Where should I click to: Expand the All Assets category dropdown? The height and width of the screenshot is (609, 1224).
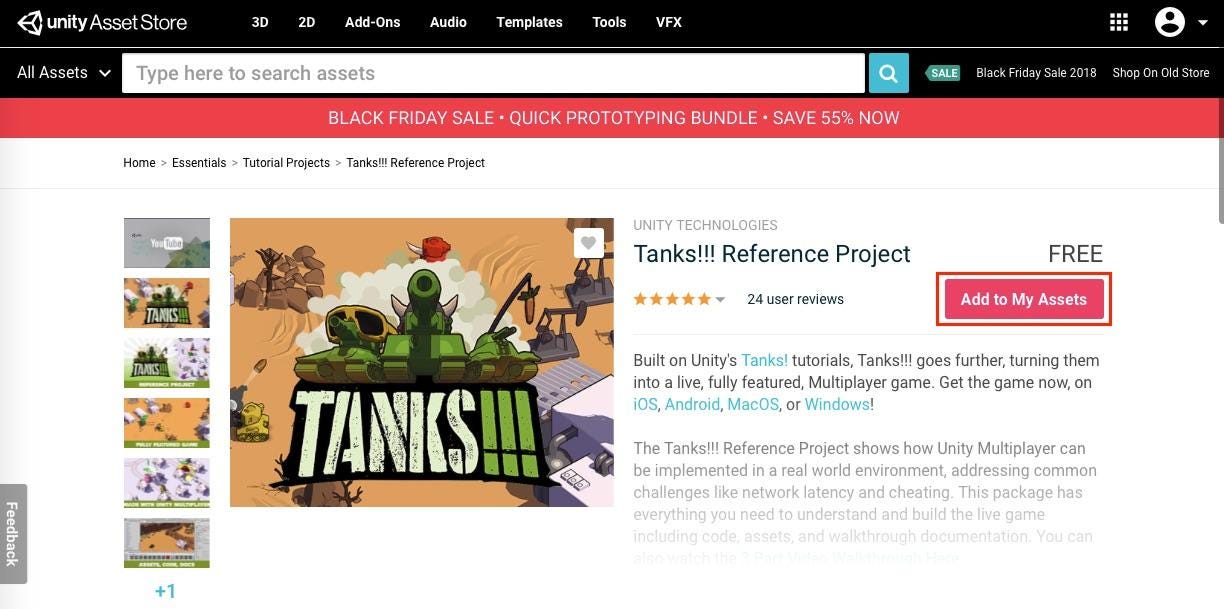pos(64,72)
